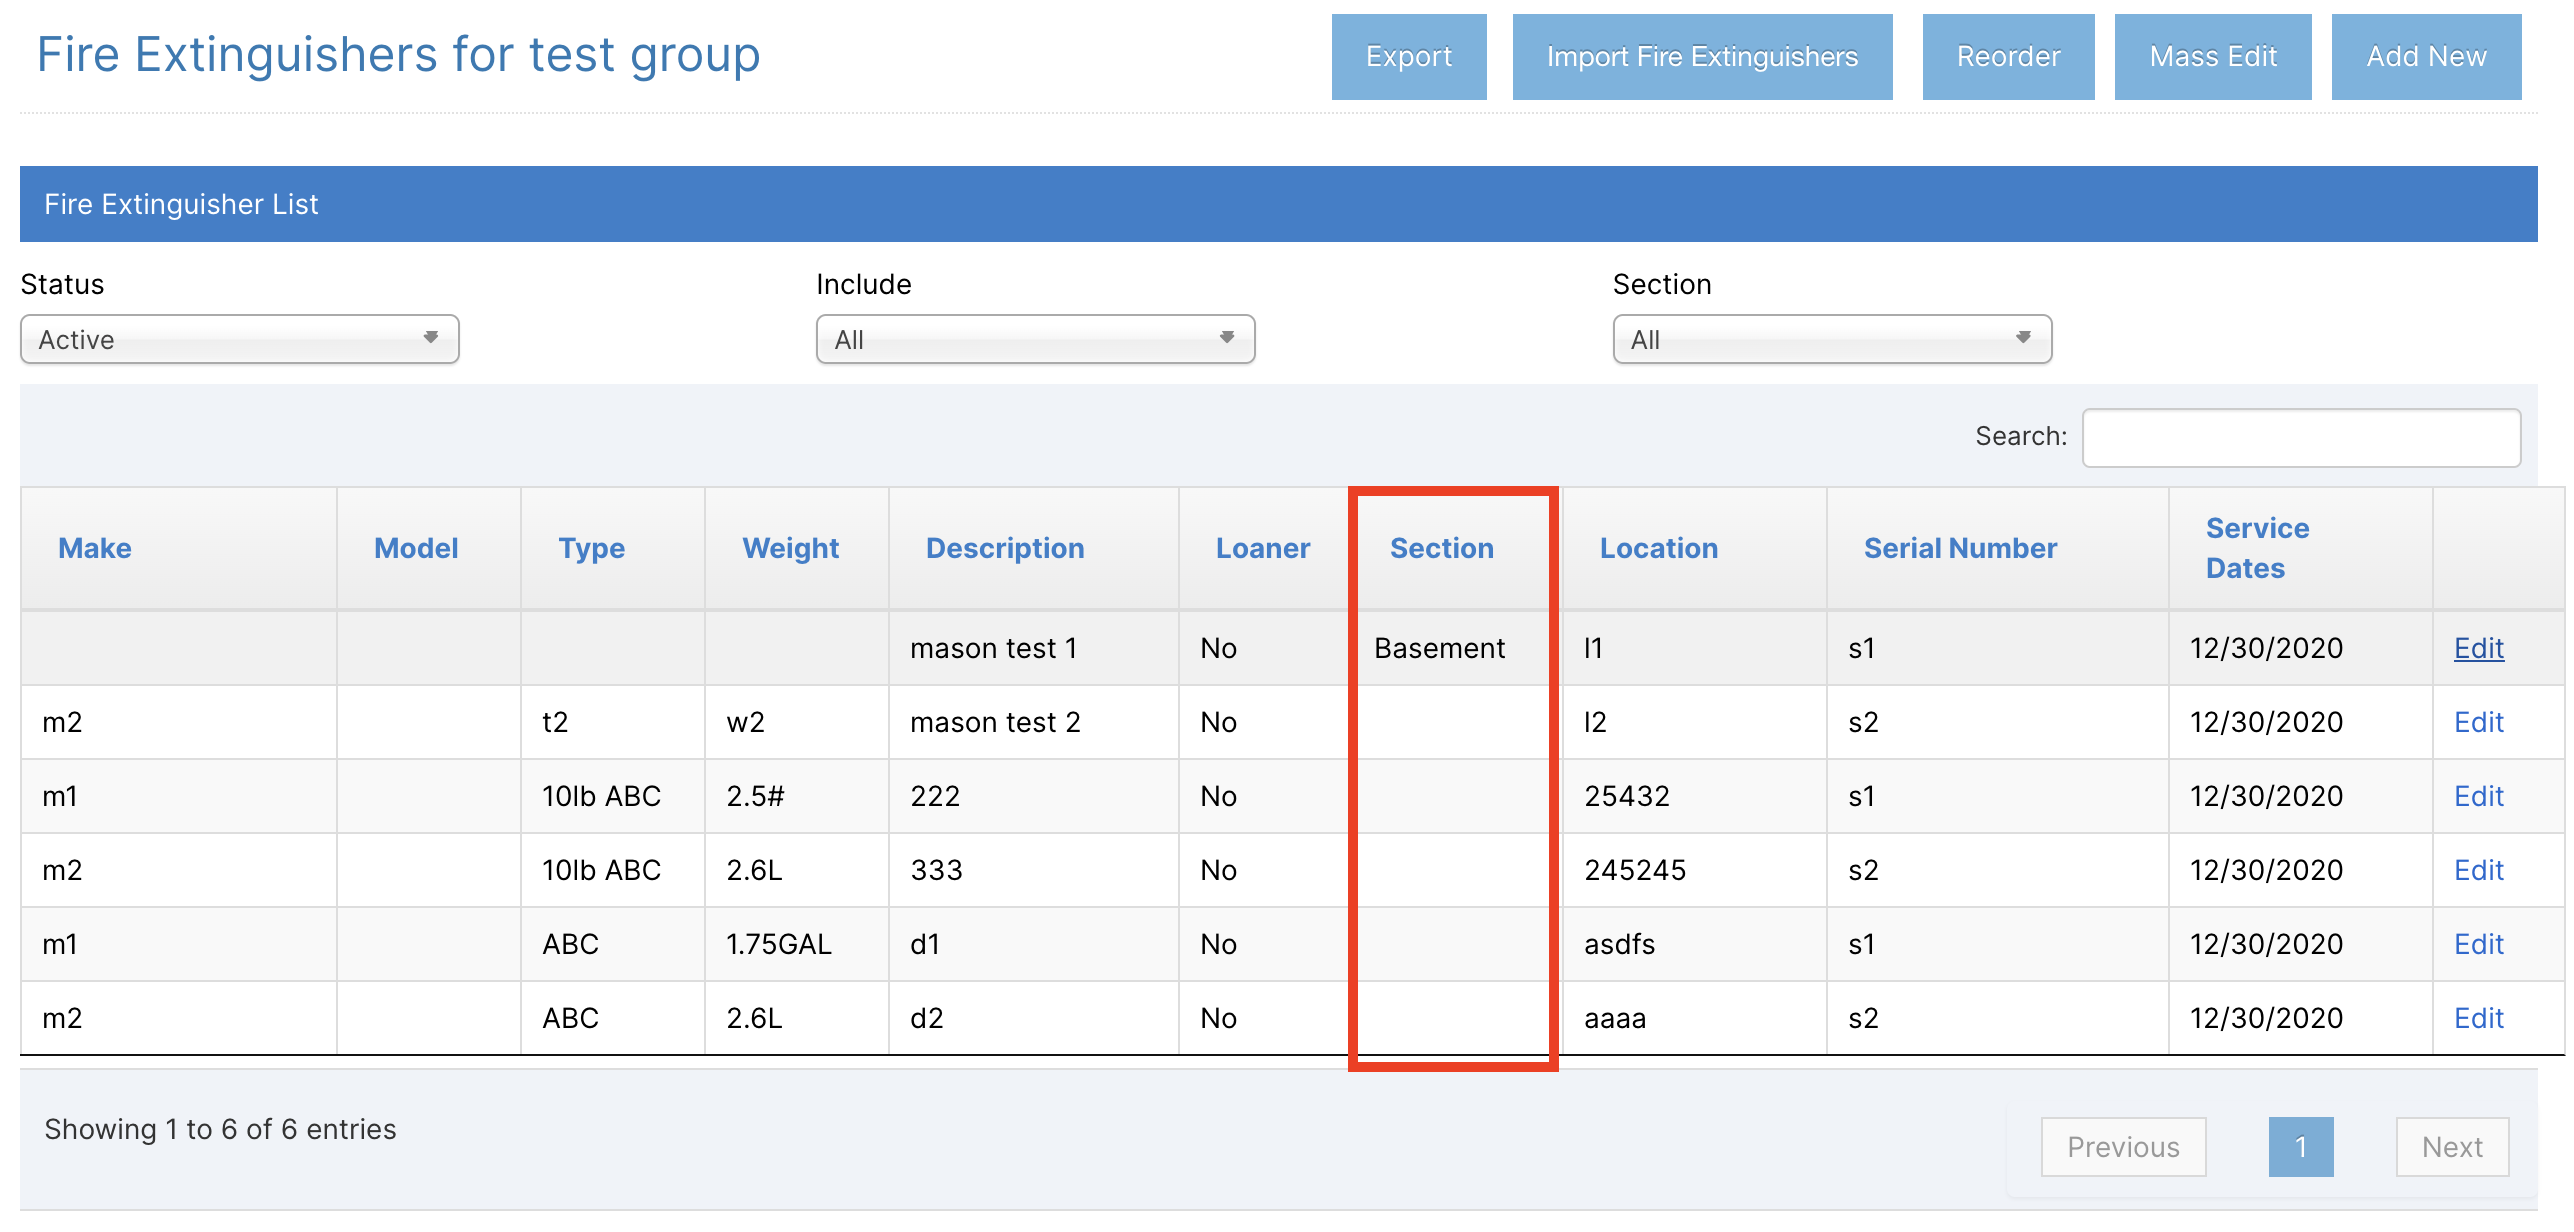
Task: Click the Next pagination button
Action: click(x=2452, y=1147)
